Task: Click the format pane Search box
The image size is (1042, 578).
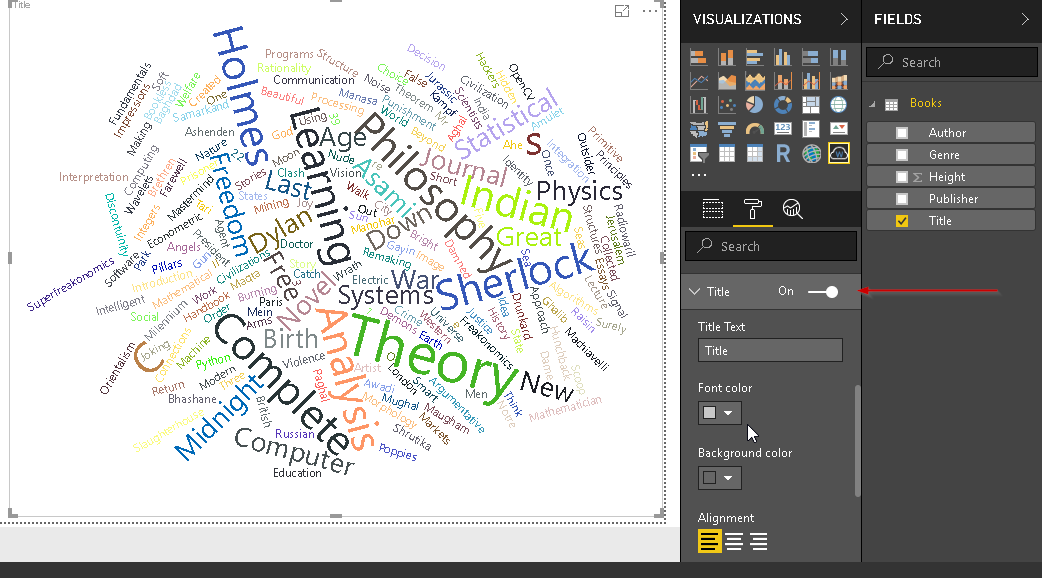Action: coord(771,246)
